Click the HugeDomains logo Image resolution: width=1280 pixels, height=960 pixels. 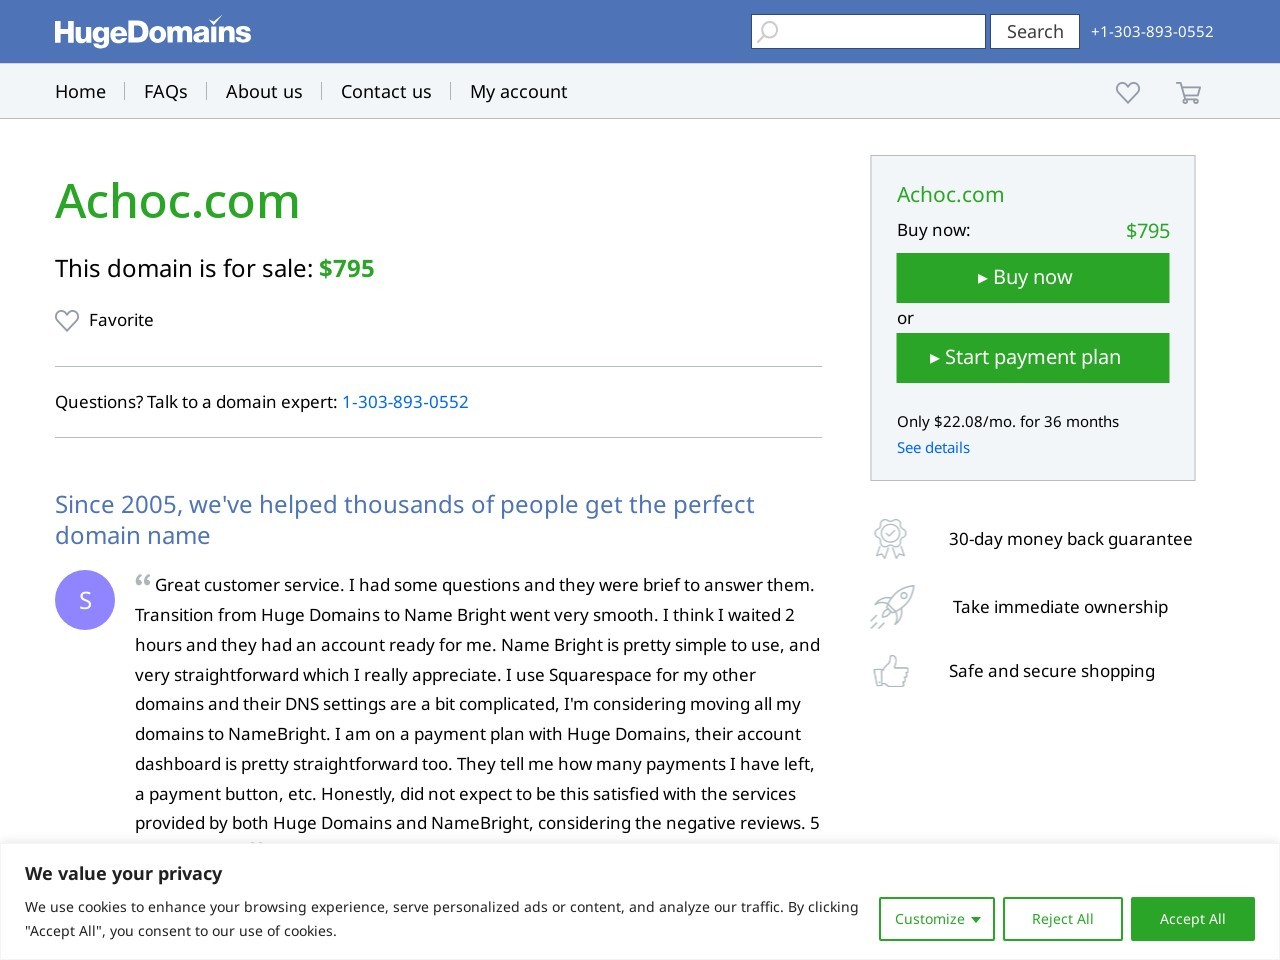coord(152,32)
